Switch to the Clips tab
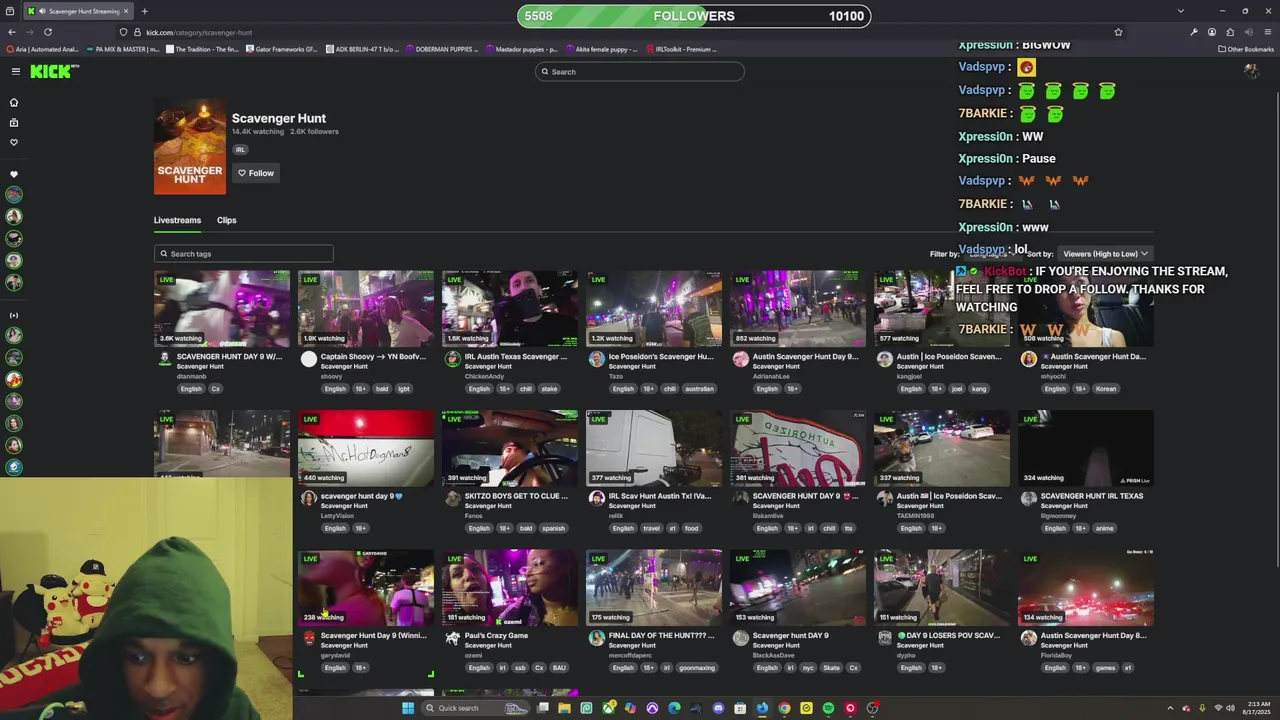This screenshot has width=1280, height=720. point(227,220)
